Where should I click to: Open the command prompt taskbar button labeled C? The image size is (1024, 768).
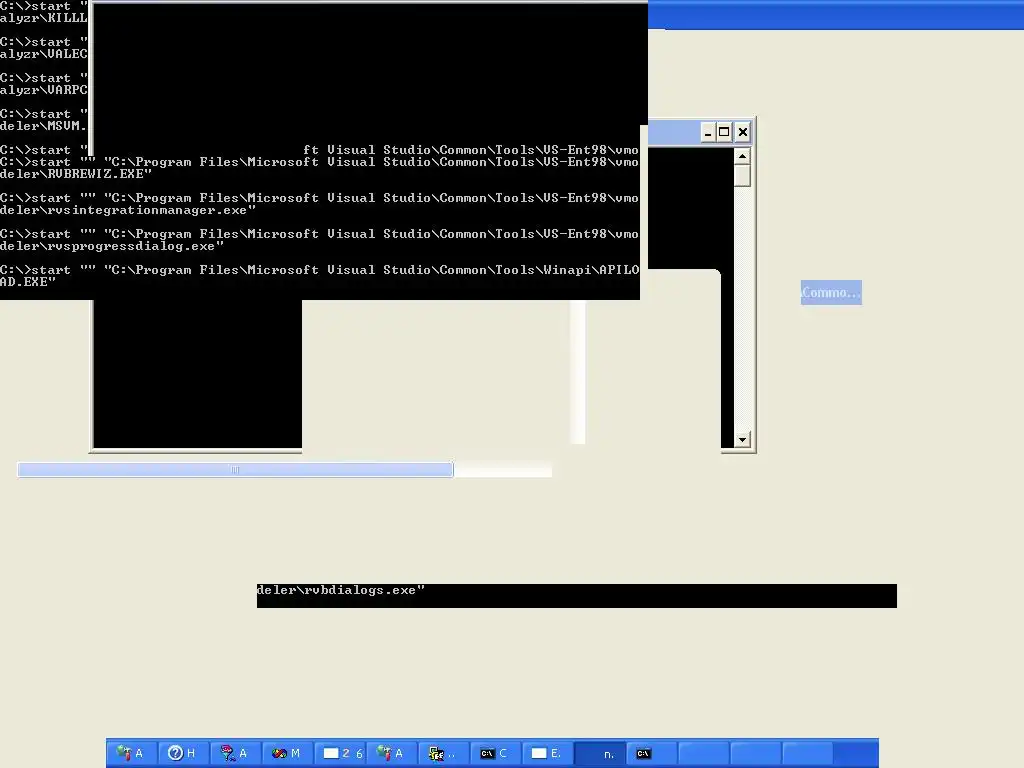496,753
